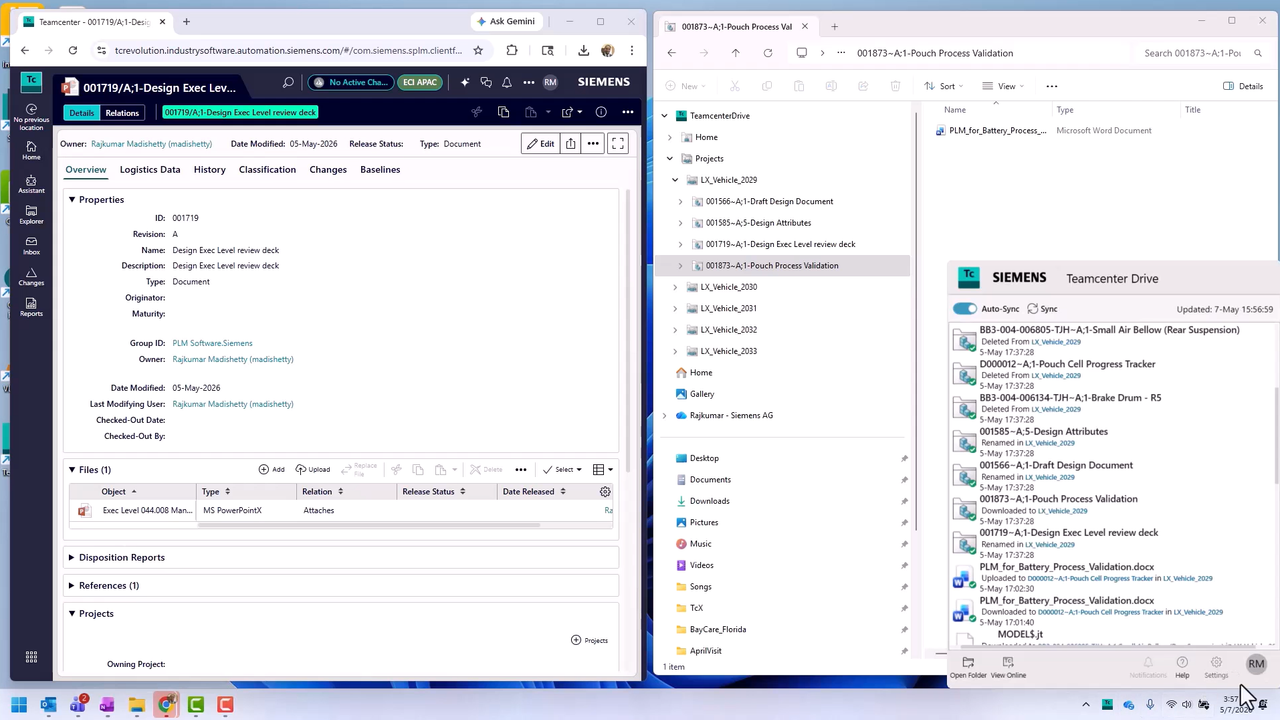Open the Classification tab
Image resolution: width=1280 pixels, height=720 pixels.
point(267,170)
